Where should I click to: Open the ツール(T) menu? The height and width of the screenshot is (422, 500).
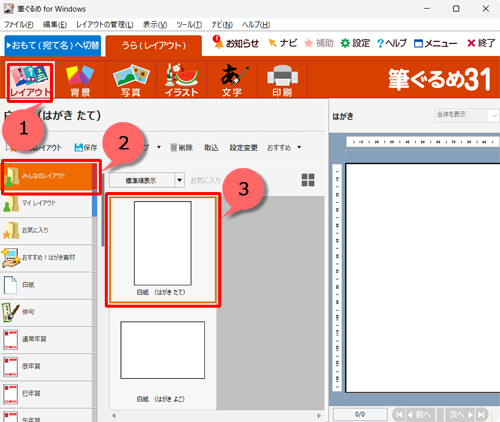point(189,25)
